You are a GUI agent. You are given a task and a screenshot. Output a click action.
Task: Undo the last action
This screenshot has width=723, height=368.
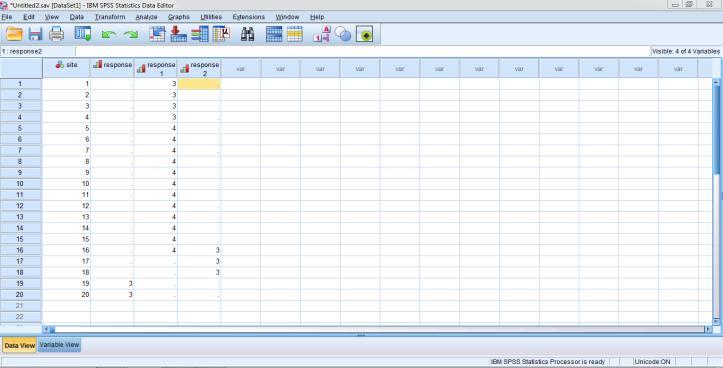point(108,35)
